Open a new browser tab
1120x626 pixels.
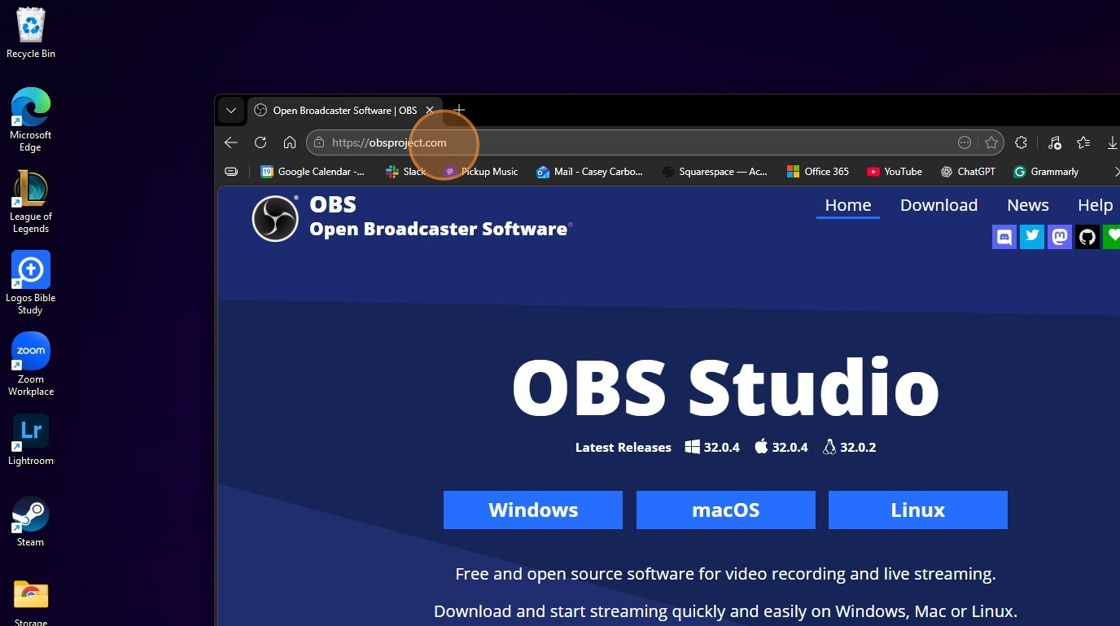tap(459, 110)
